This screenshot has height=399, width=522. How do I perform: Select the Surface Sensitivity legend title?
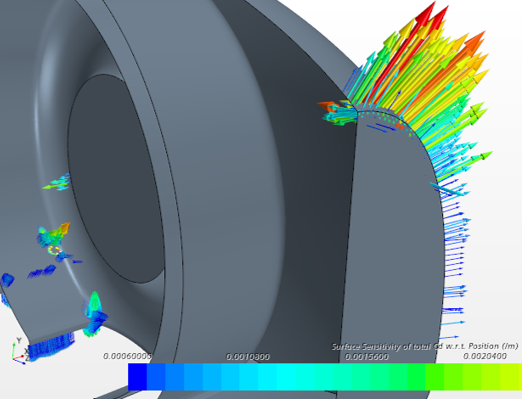(425, 347)
